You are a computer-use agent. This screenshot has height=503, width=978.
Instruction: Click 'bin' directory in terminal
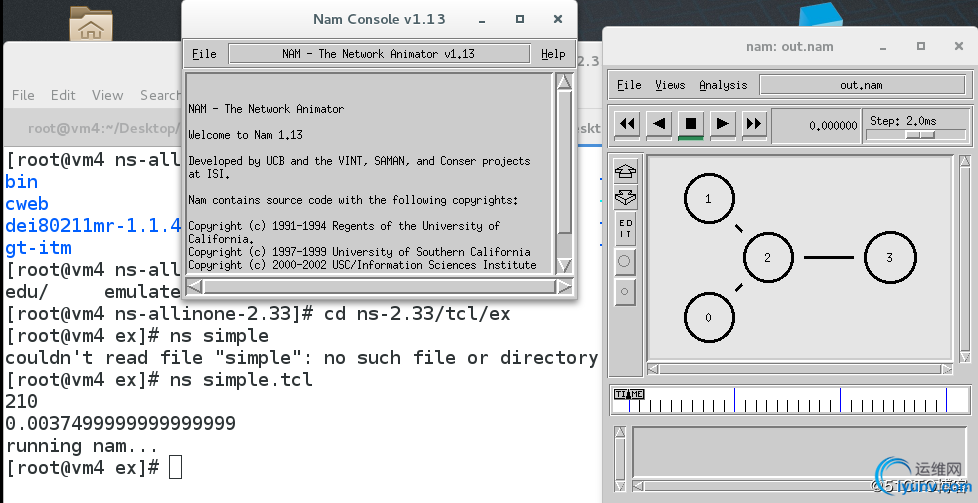pos(21,182)
